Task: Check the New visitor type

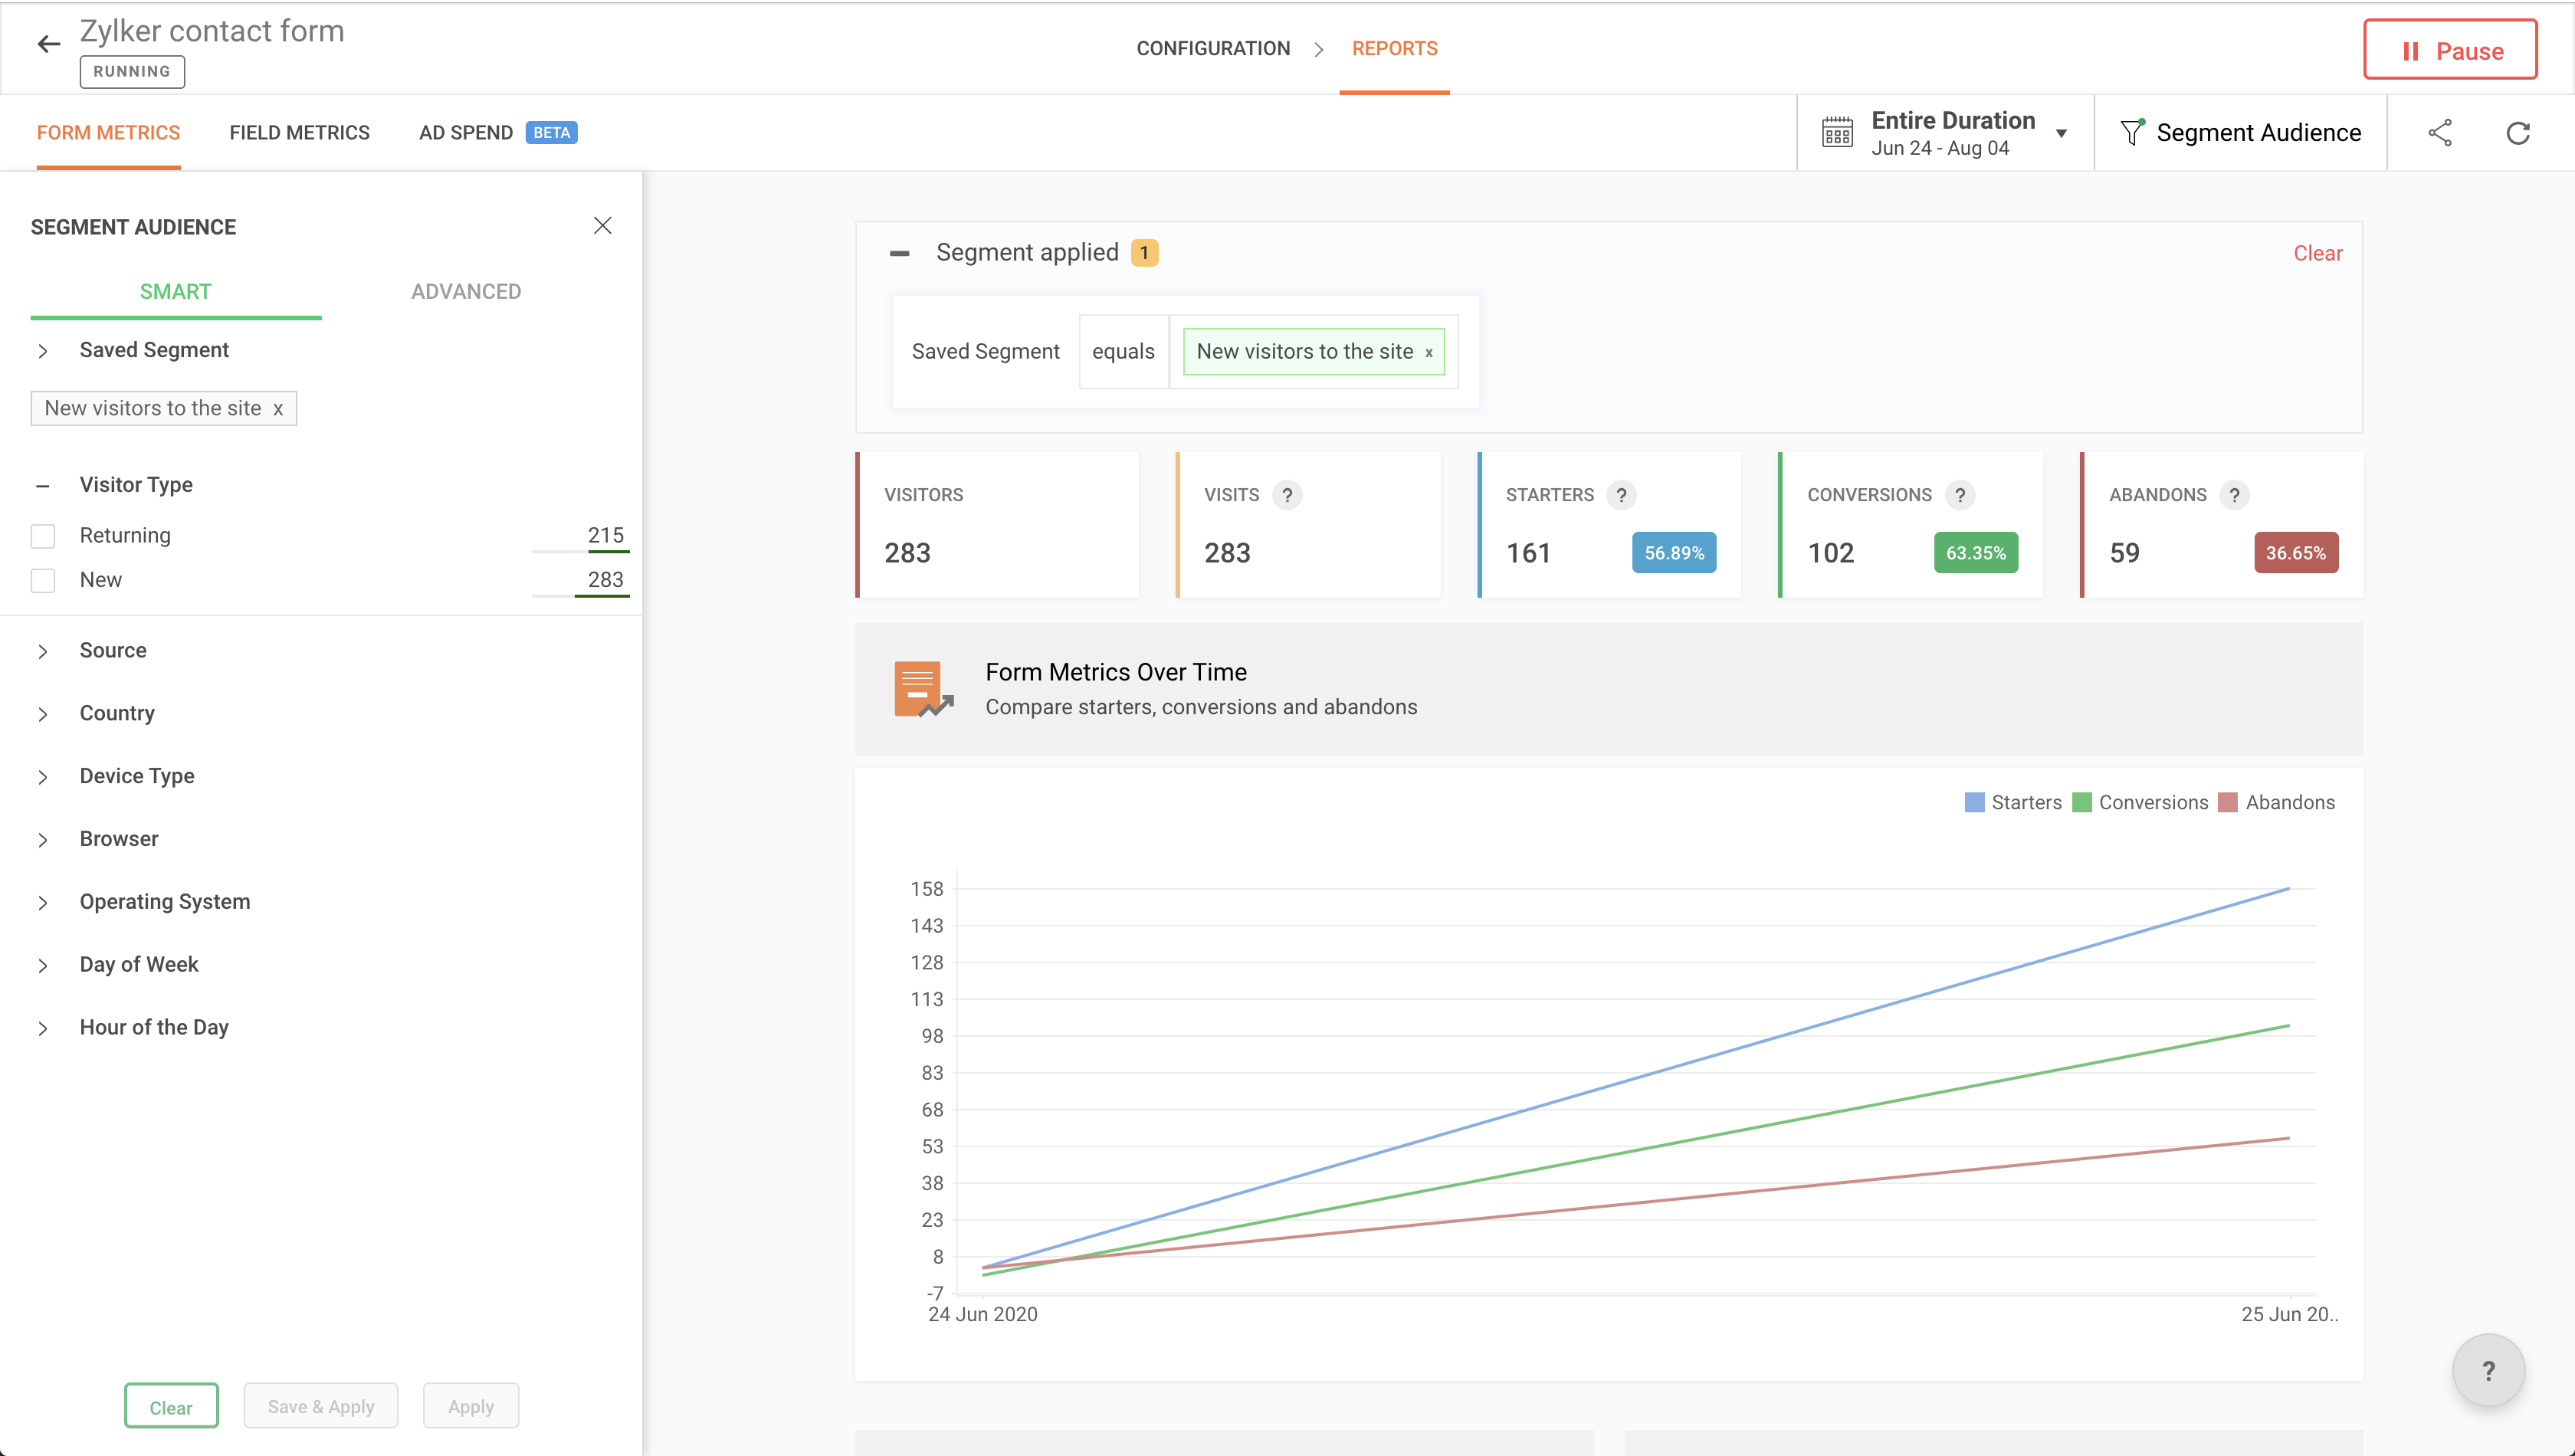Action: coord(43,581)
